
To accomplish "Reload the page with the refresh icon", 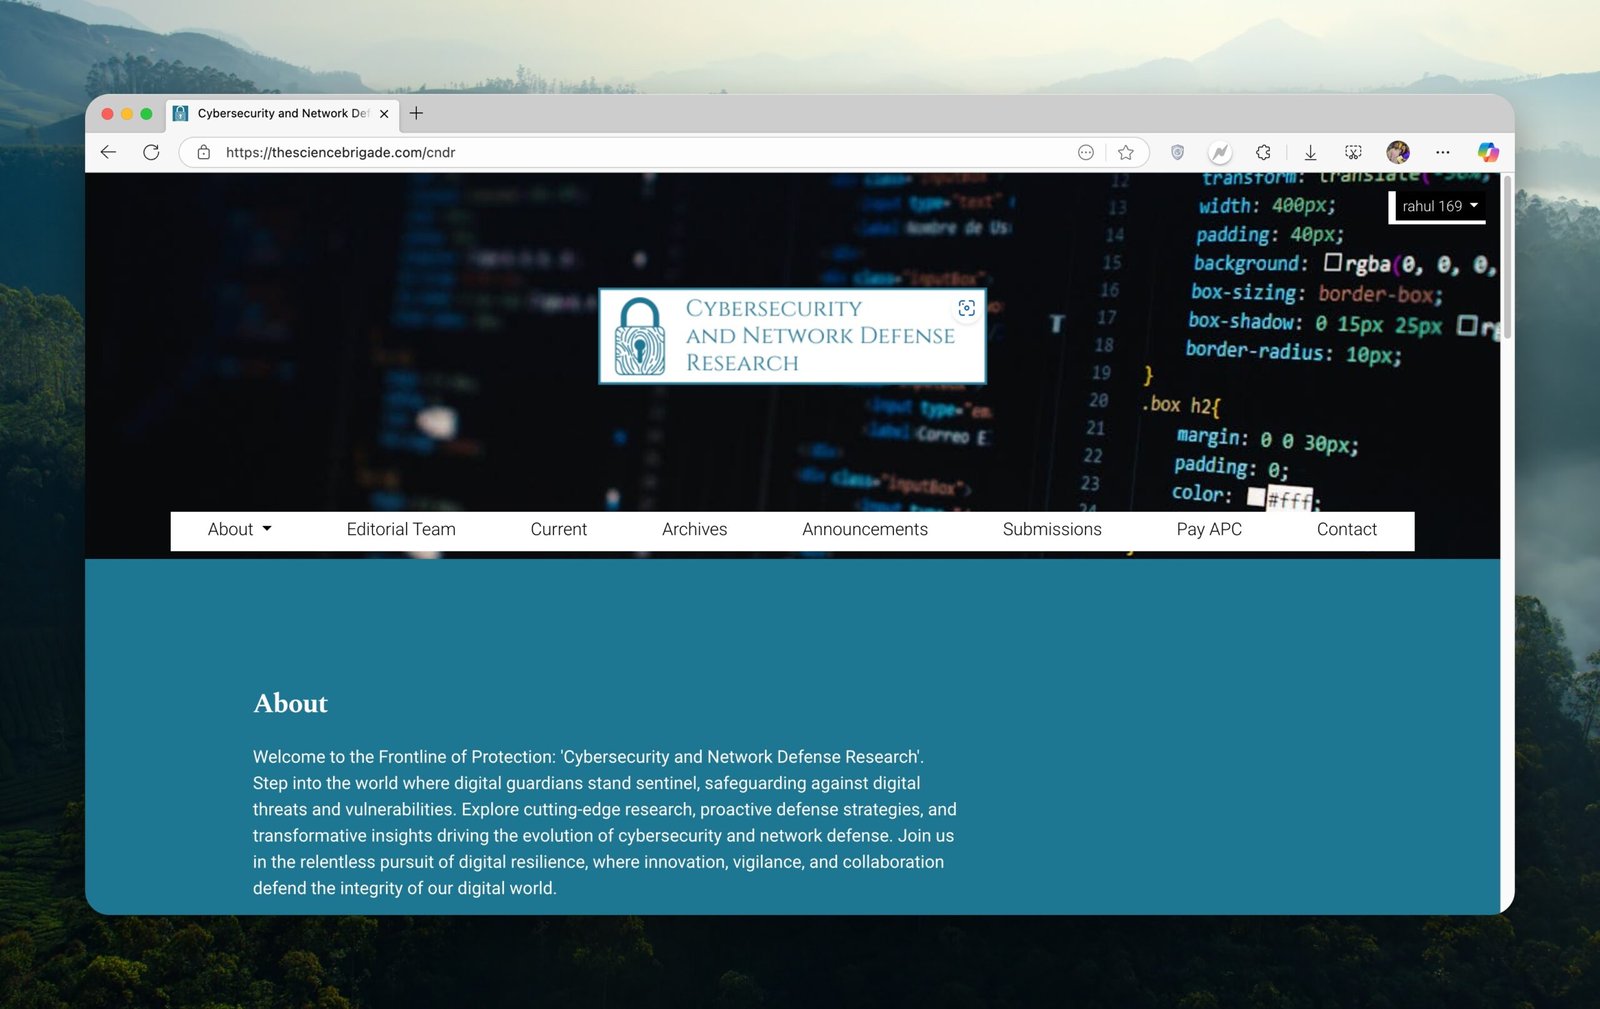I will click(151, 152).
